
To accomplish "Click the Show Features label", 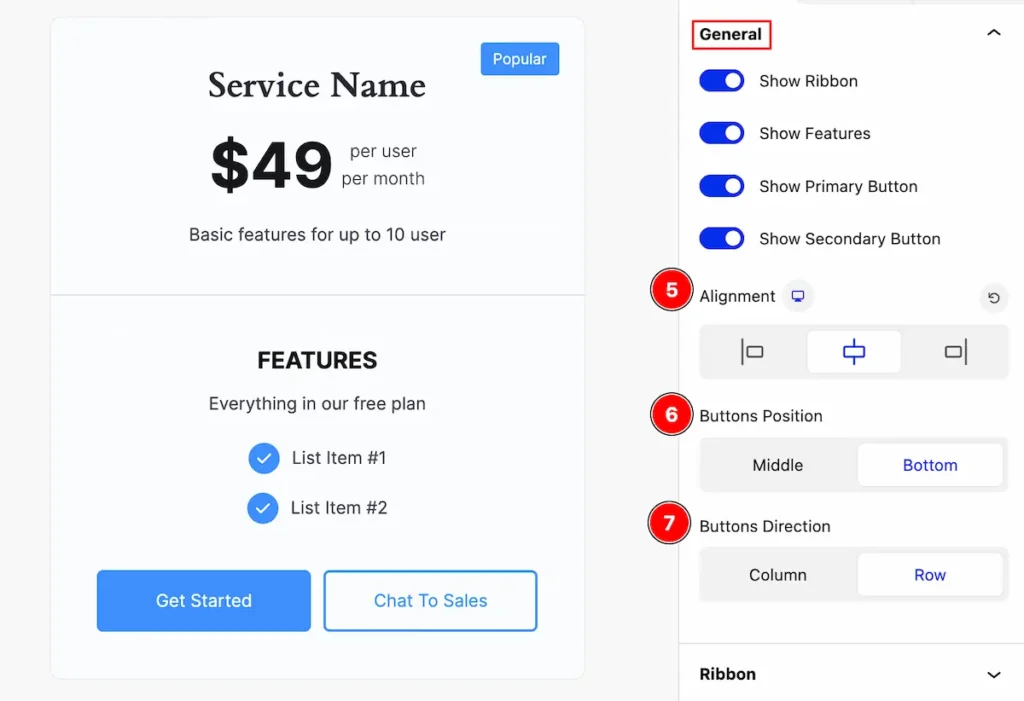I will tap(815, 133).
